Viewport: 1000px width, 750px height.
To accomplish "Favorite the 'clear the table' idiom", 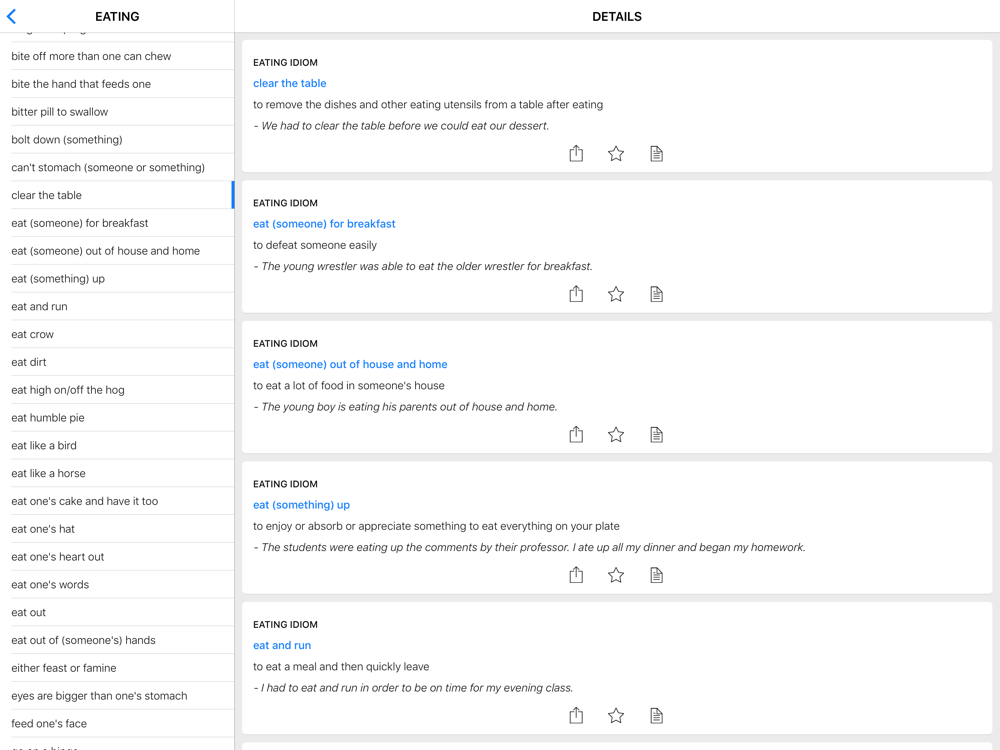I will click(x=616, y=153).
